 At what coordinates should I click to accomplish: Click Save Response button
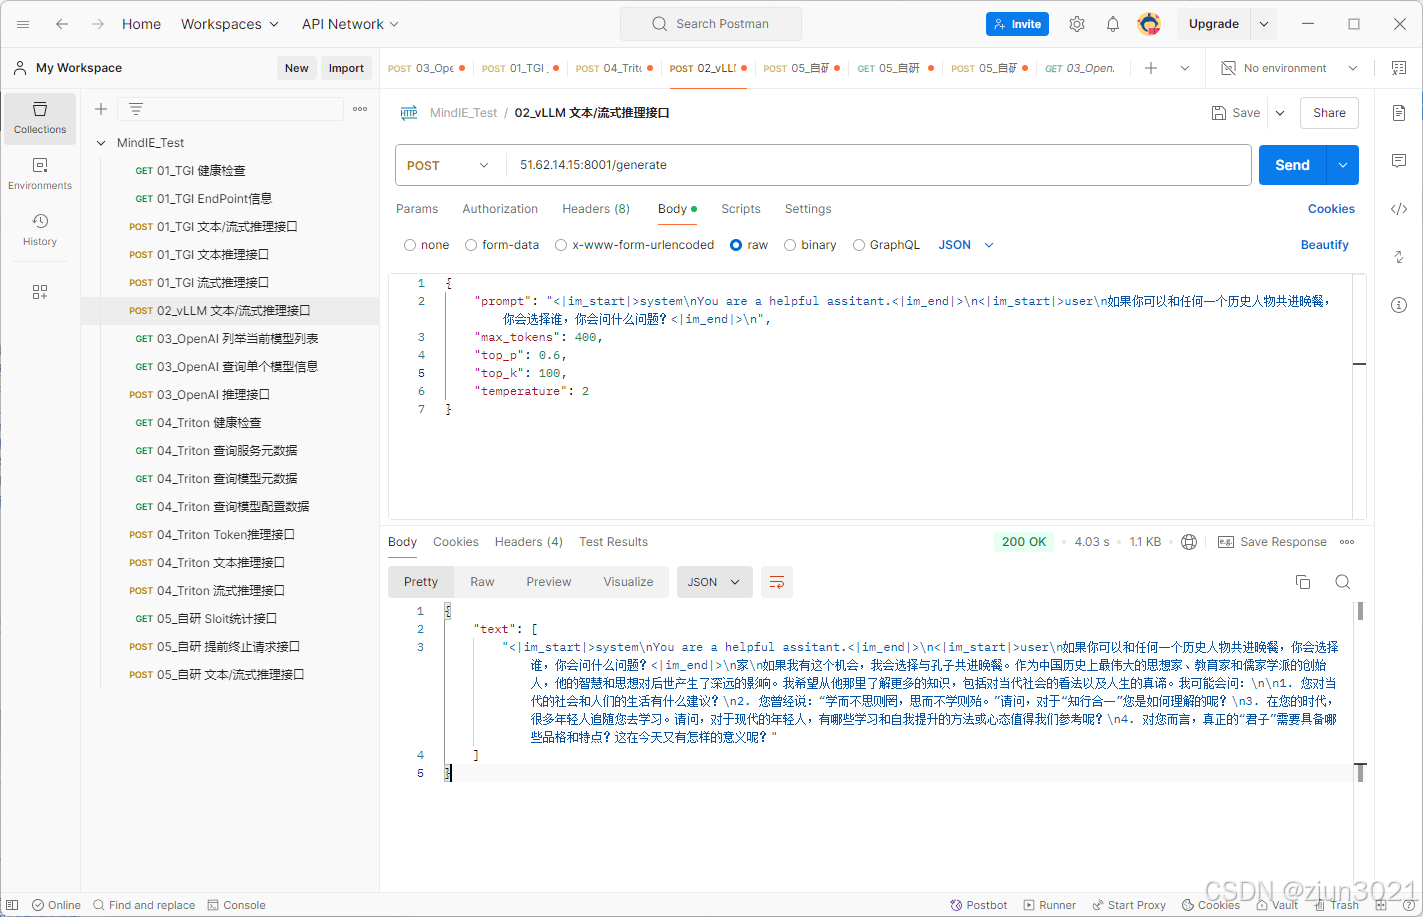click(1272, 542)
